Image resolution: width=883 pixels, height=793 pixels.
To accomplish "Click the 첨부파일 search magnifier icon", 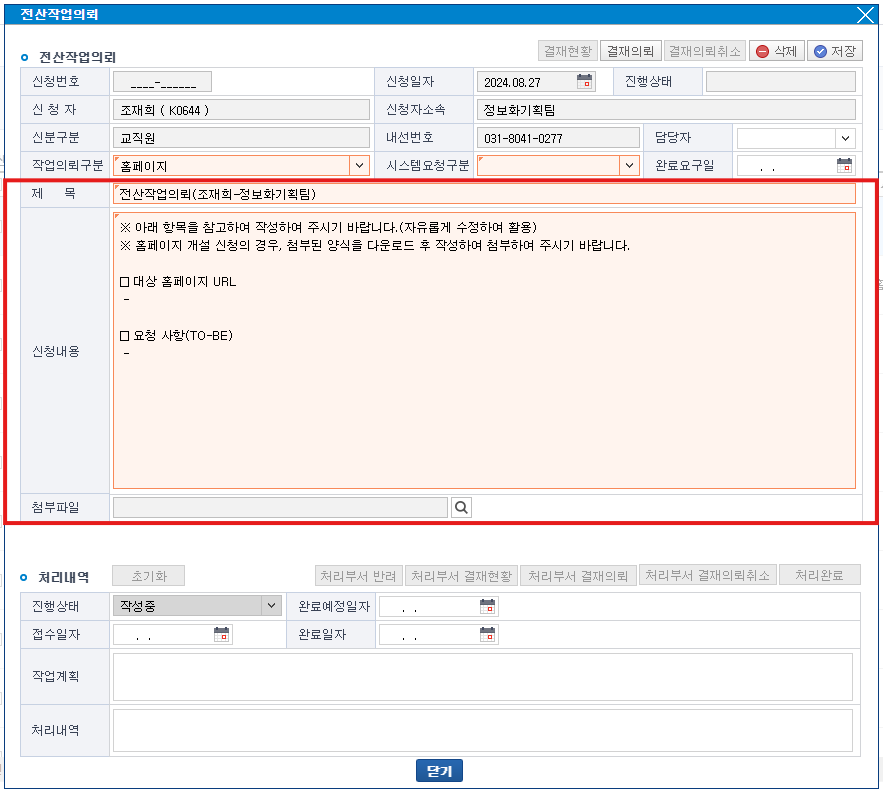I will (461, 508).
